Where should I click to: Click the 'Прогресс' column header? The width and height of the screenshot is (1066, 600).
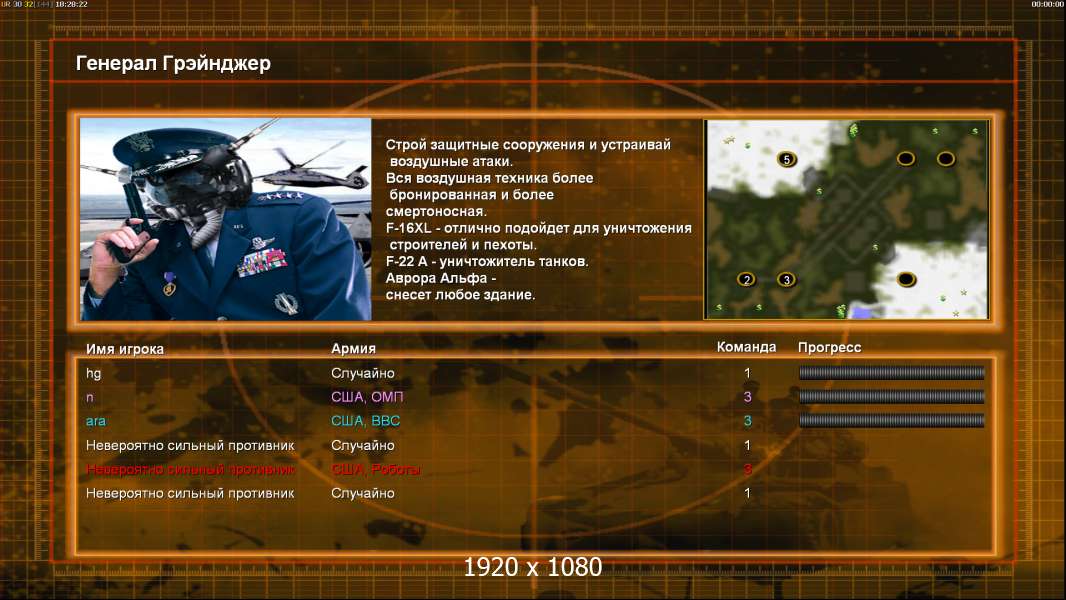pyautogui.click(x=829, y=348)
